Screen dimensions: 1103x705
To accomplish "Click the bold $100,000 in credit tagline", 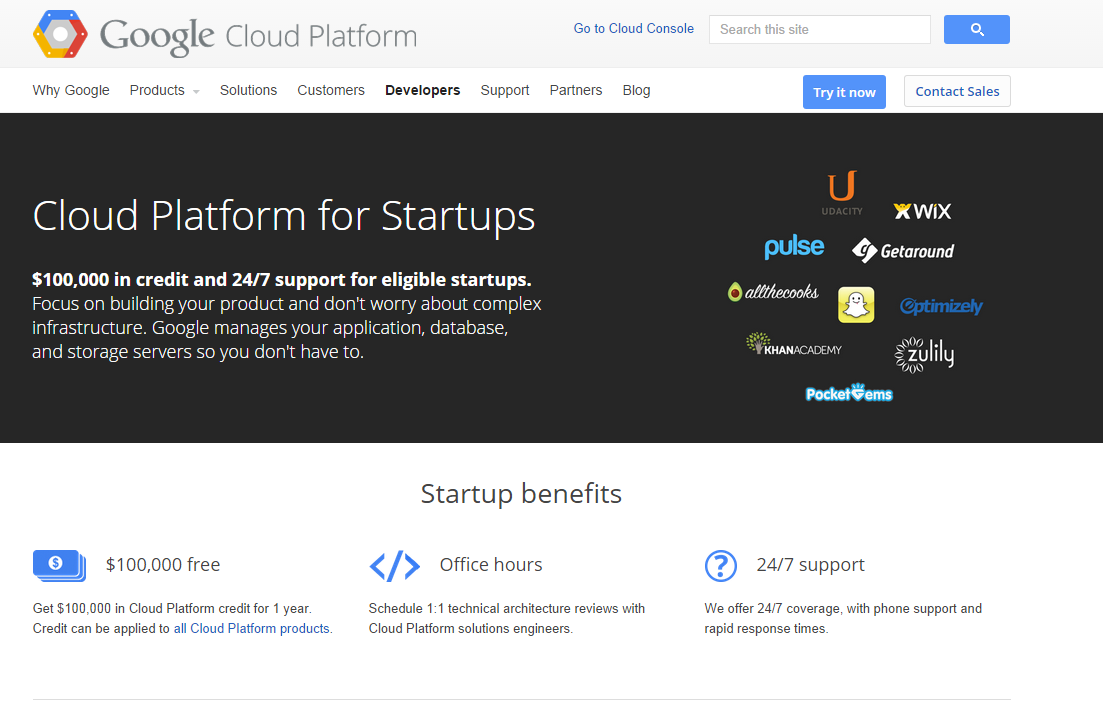I will click(x=281, y=279).
